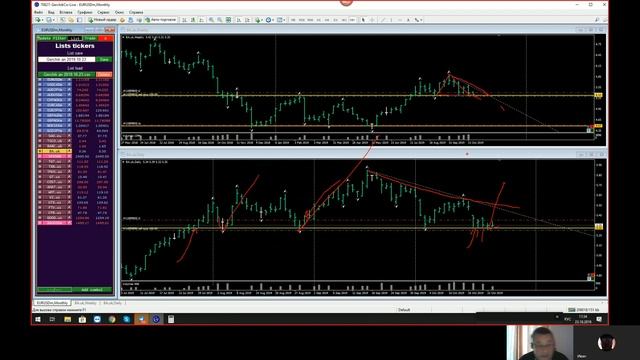Click the orange Delete button
The width and height of the screenshot is (640, 360).
coord(104,75)
